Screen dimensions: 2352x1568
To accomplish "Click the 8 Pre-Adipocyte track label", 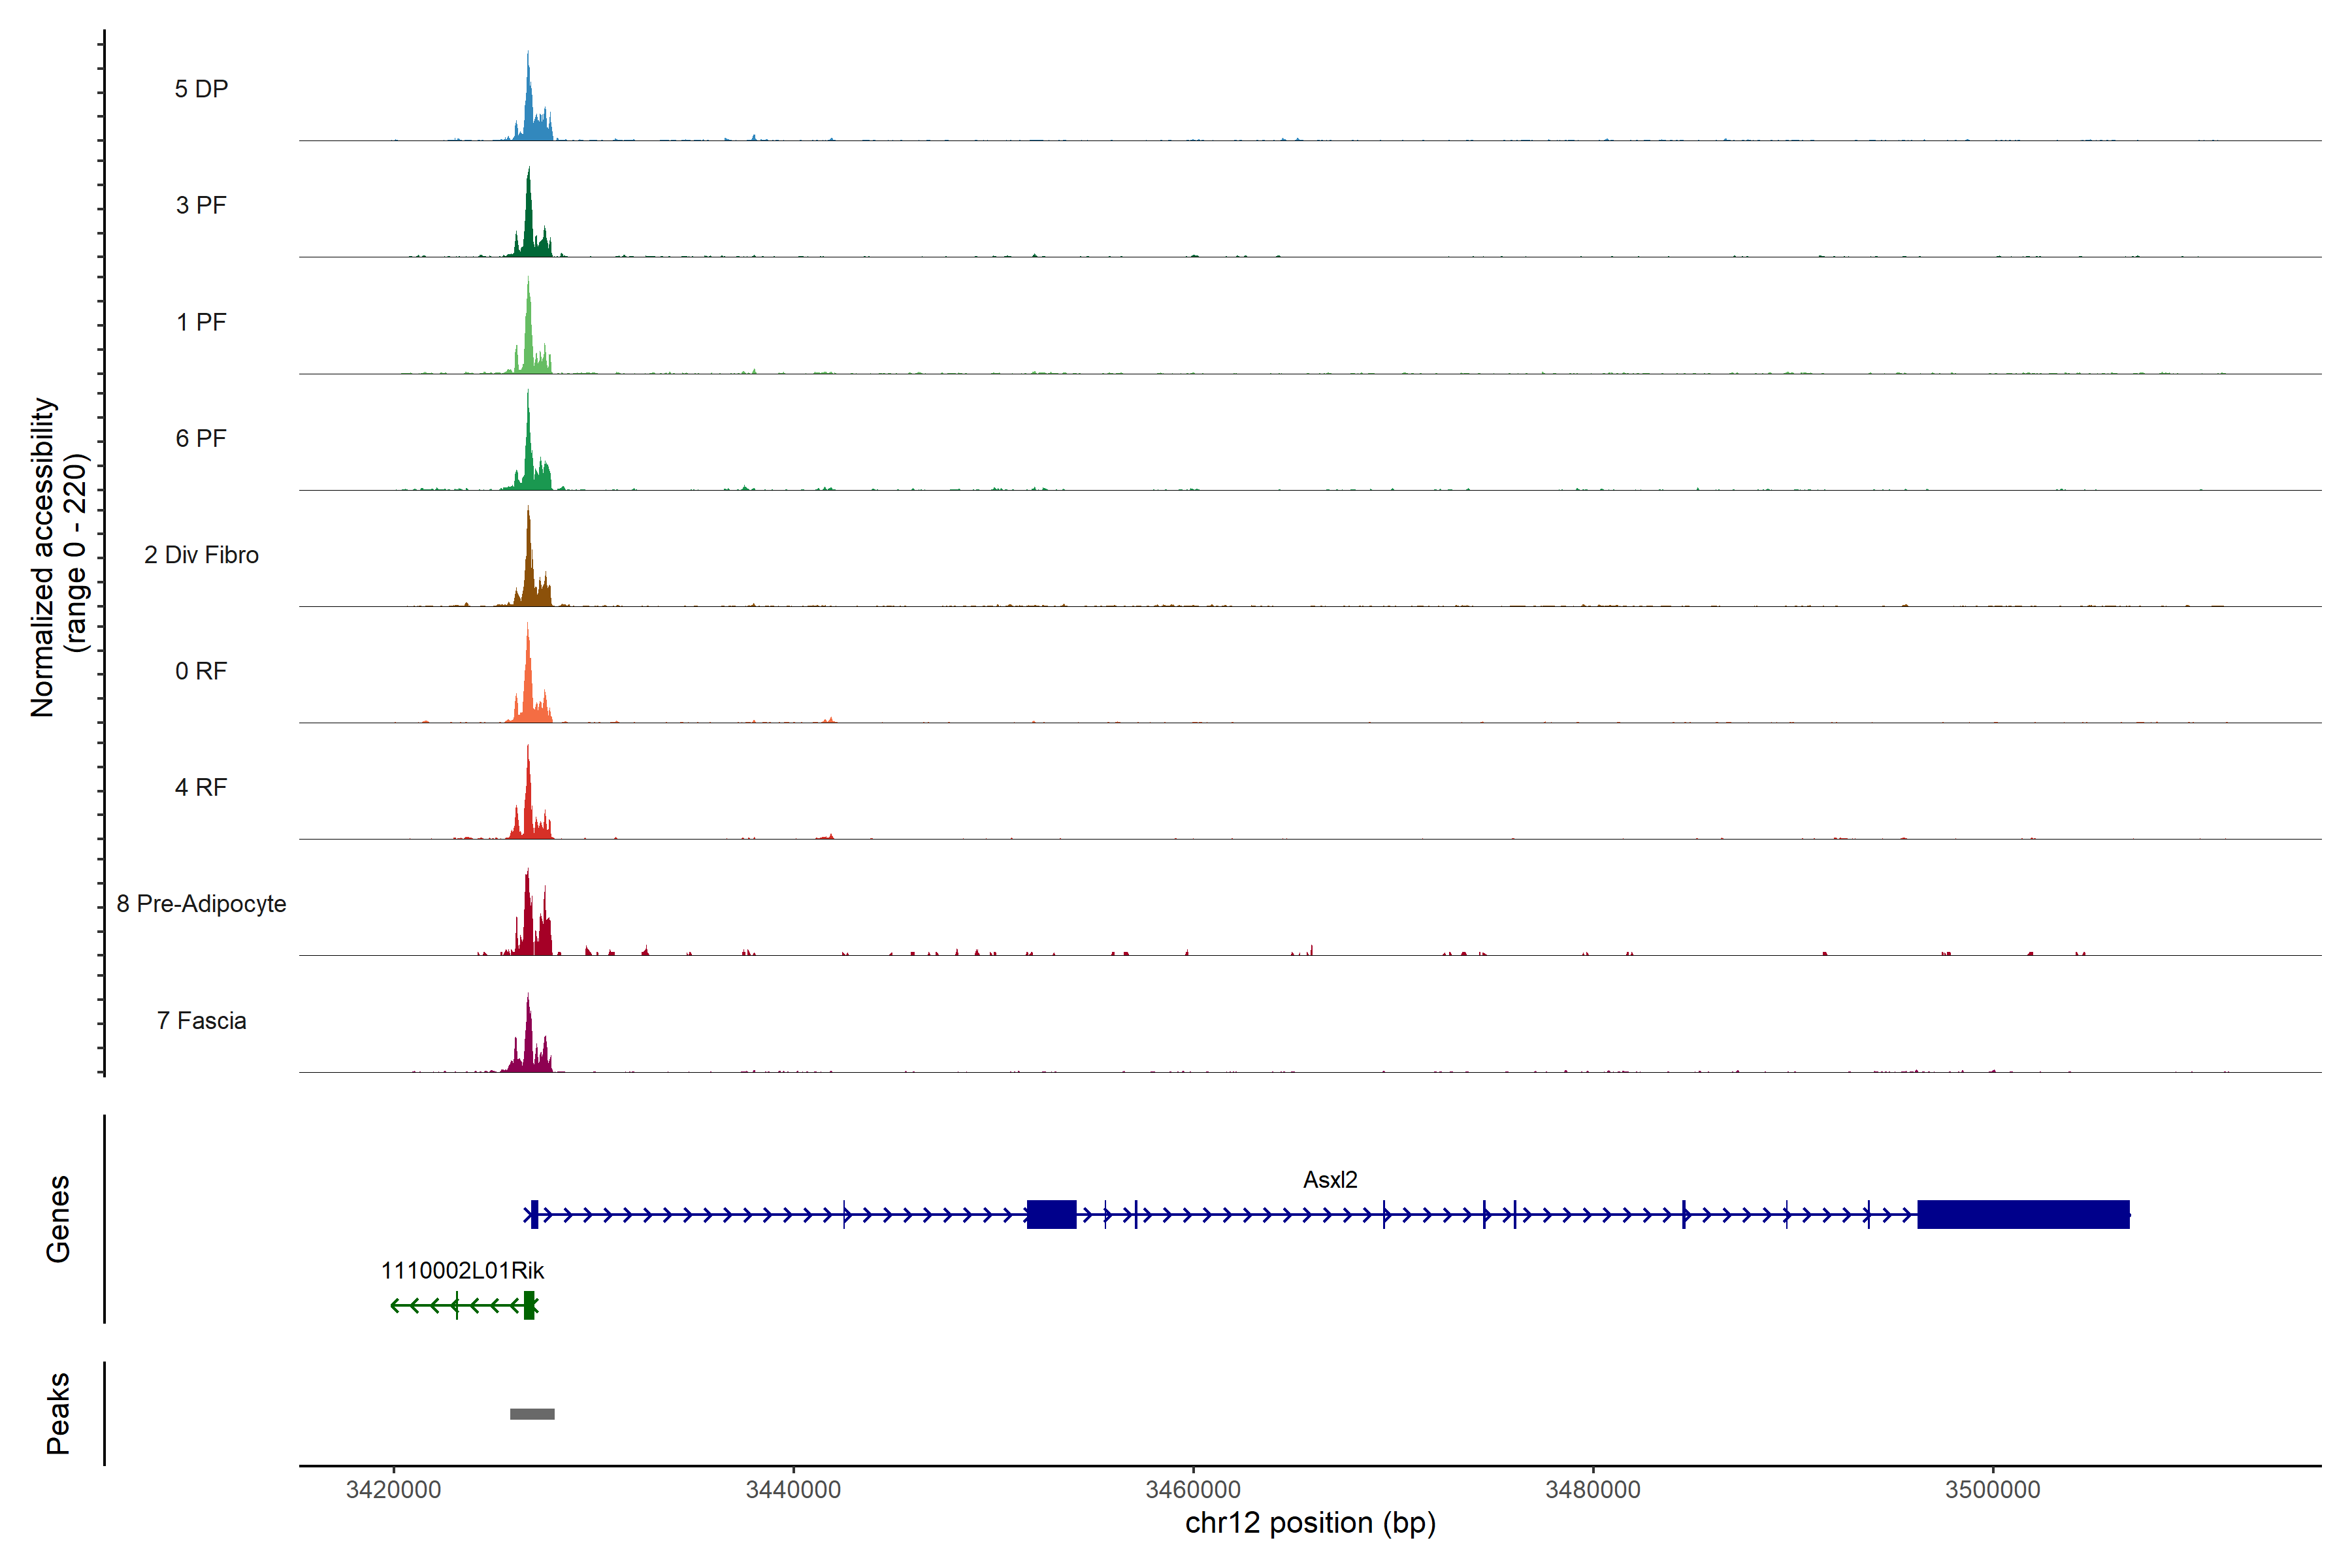I will (x=201, y=903).
